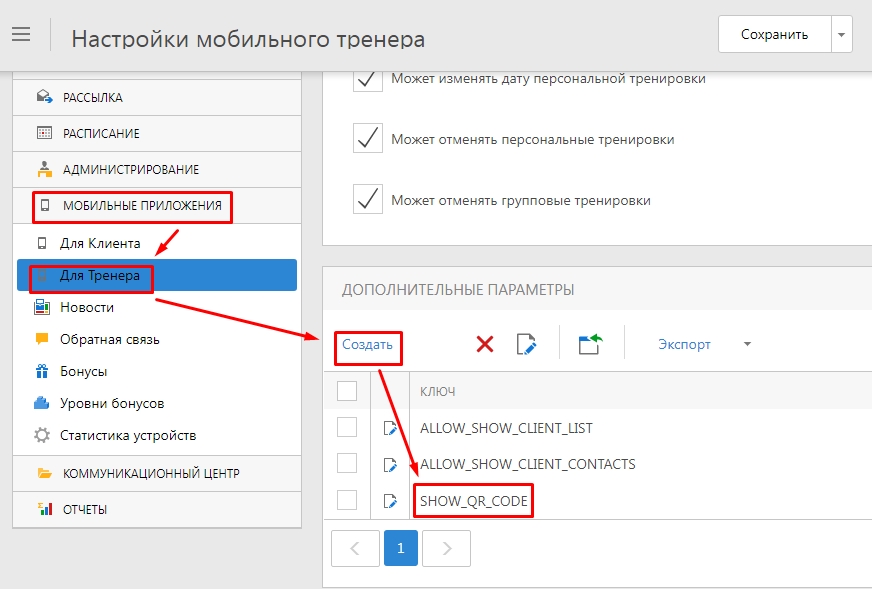Open the КОММУНИКАЦИОННЫЙ ЦЕНТР section
Screen dimensions: 872x589
[x=157, y=473]
